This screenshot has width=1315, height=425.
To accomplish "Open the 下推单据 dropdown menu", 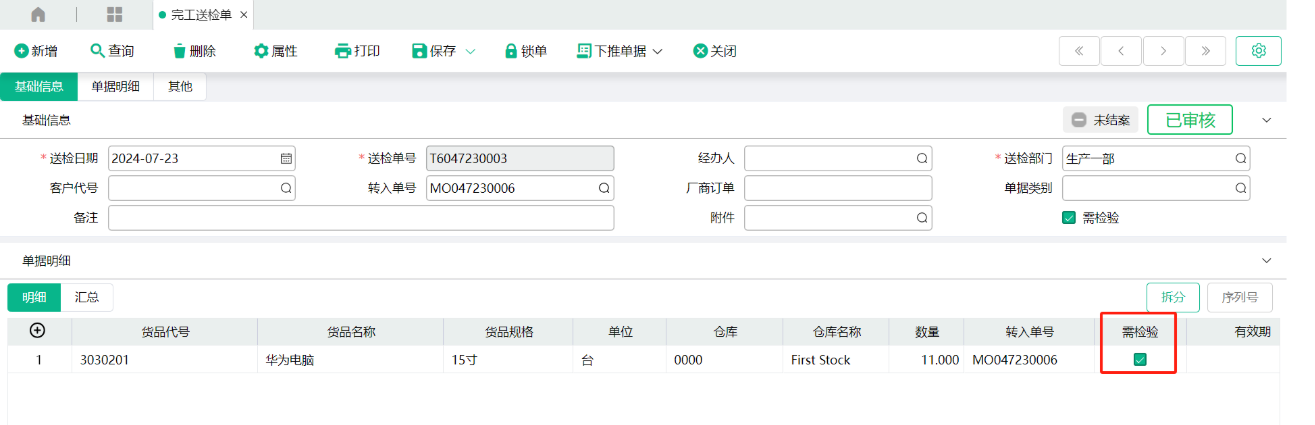I will click(x=620, y=51).
